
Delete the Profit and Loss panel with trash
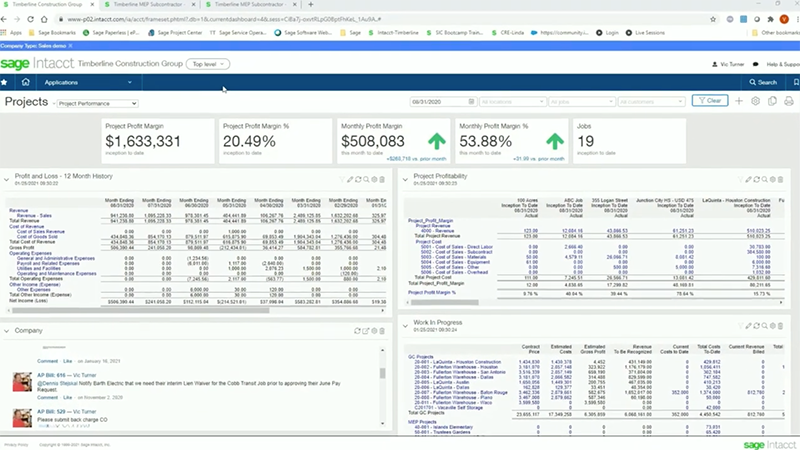tap(382, 180)
